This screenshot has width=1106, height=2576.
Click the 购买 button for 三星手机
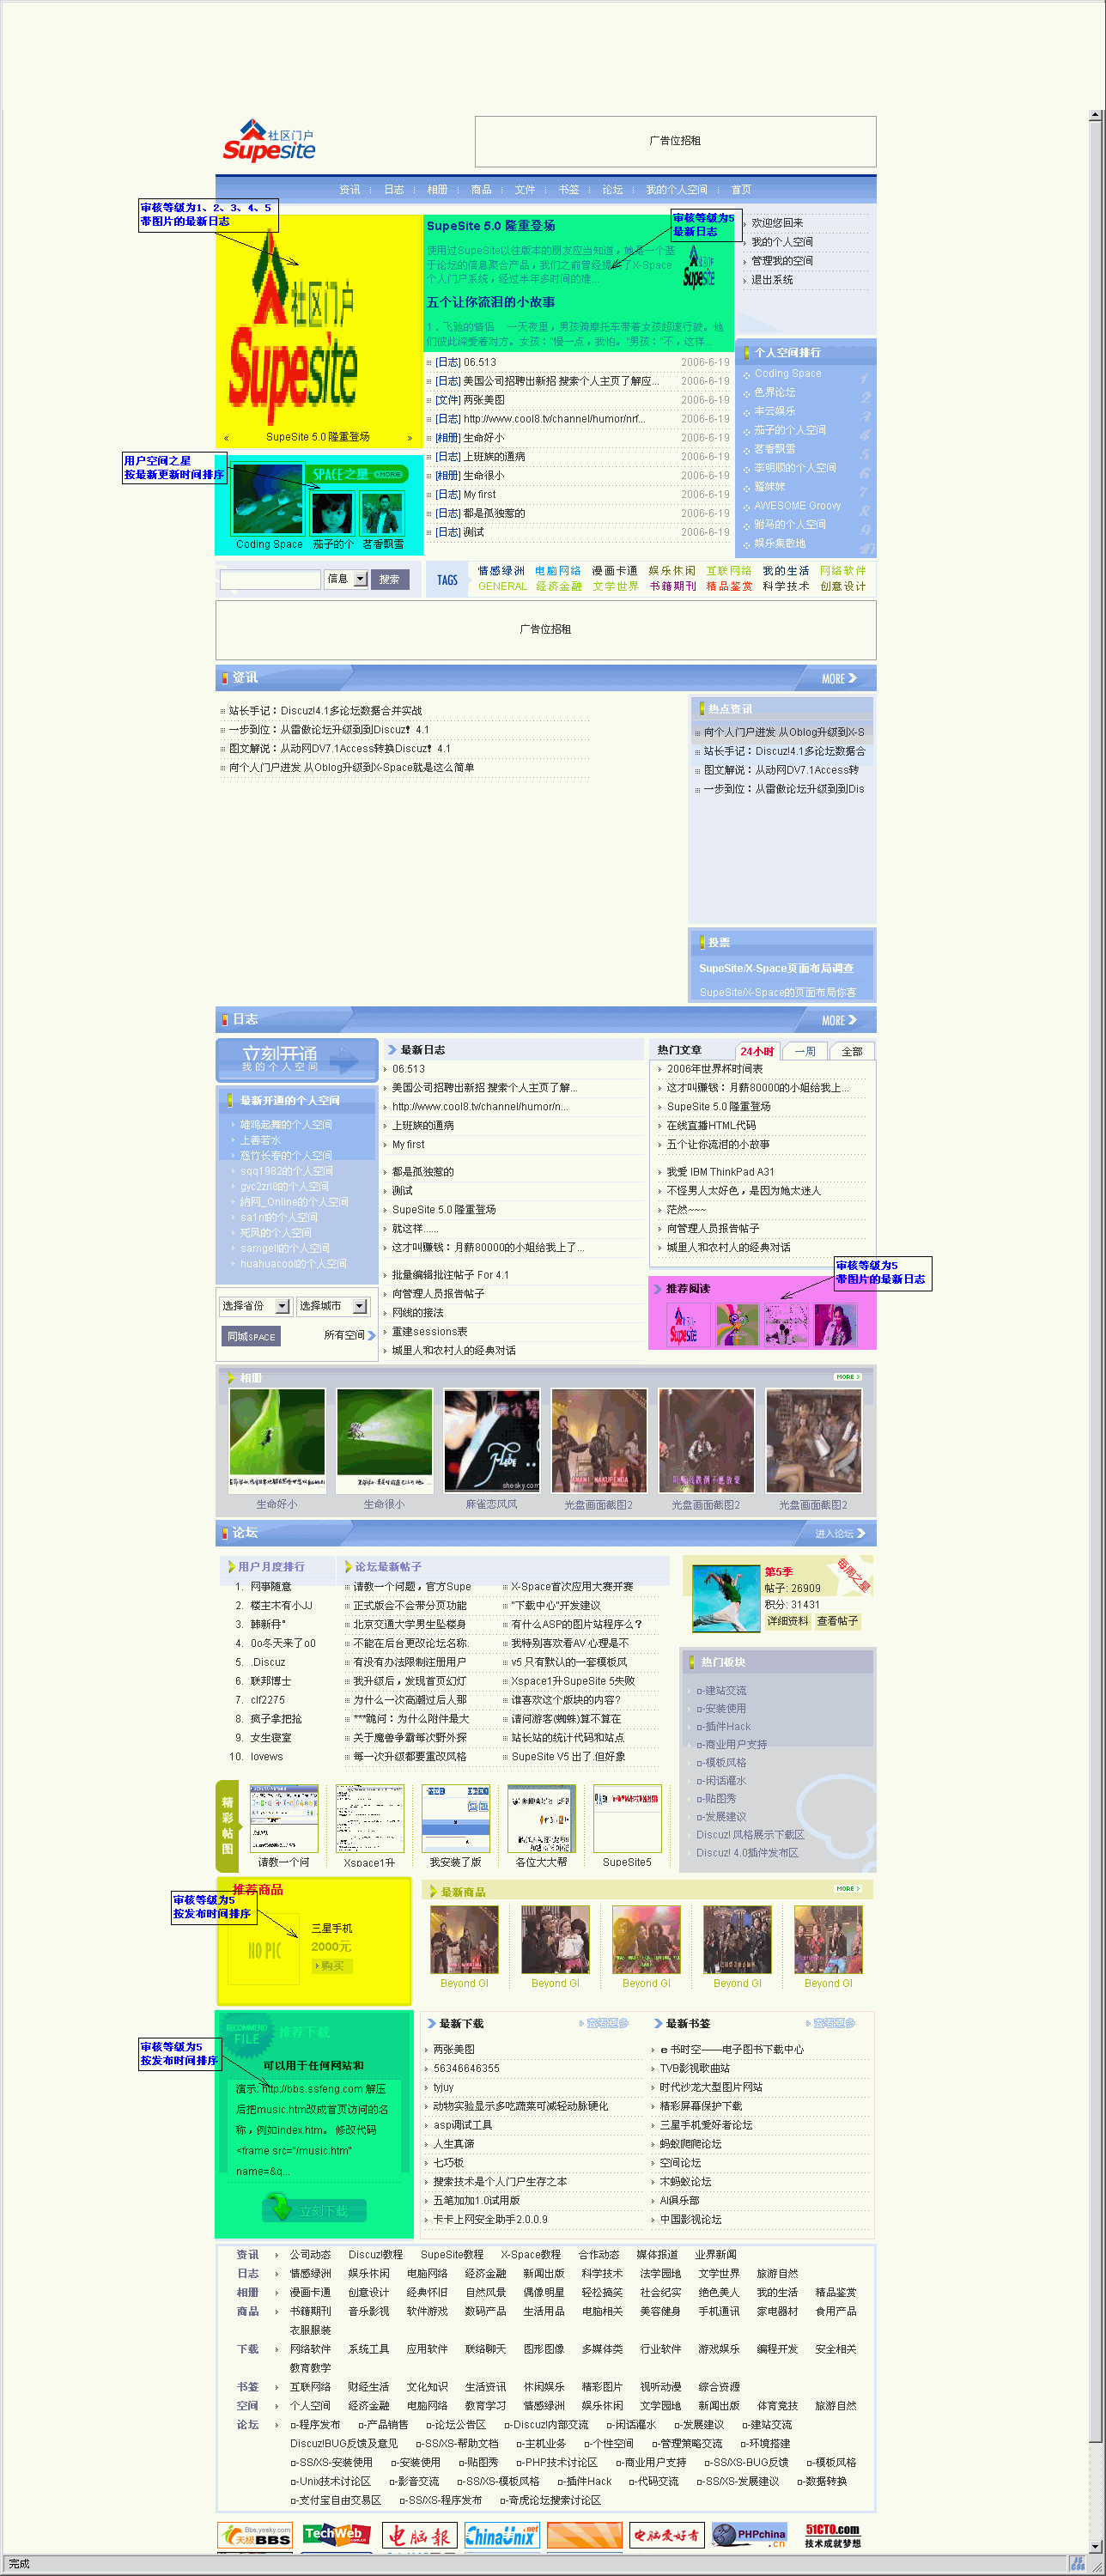coord(331,1966)
